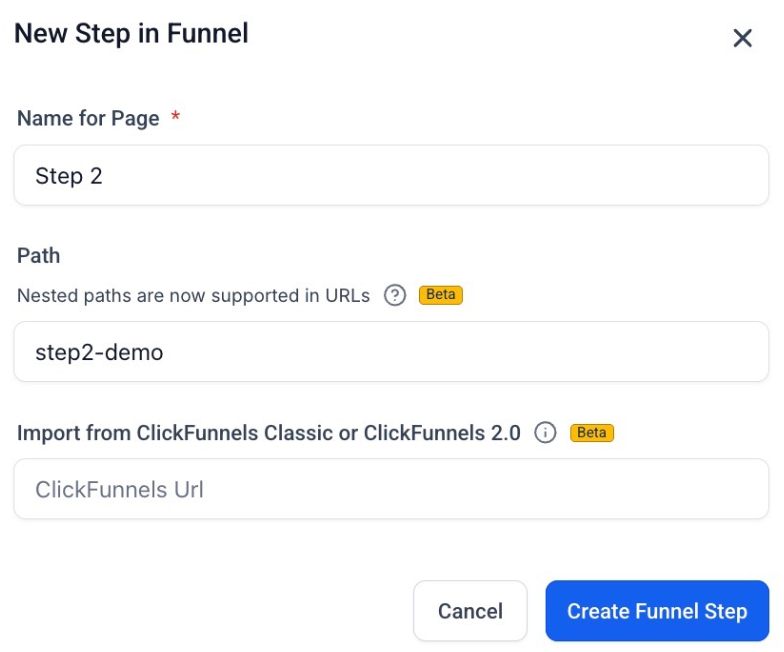Click the Beta badge beside ClickFunnels import
The height and width of the screenshot is (652, 784).
click(x=592, y=432)
